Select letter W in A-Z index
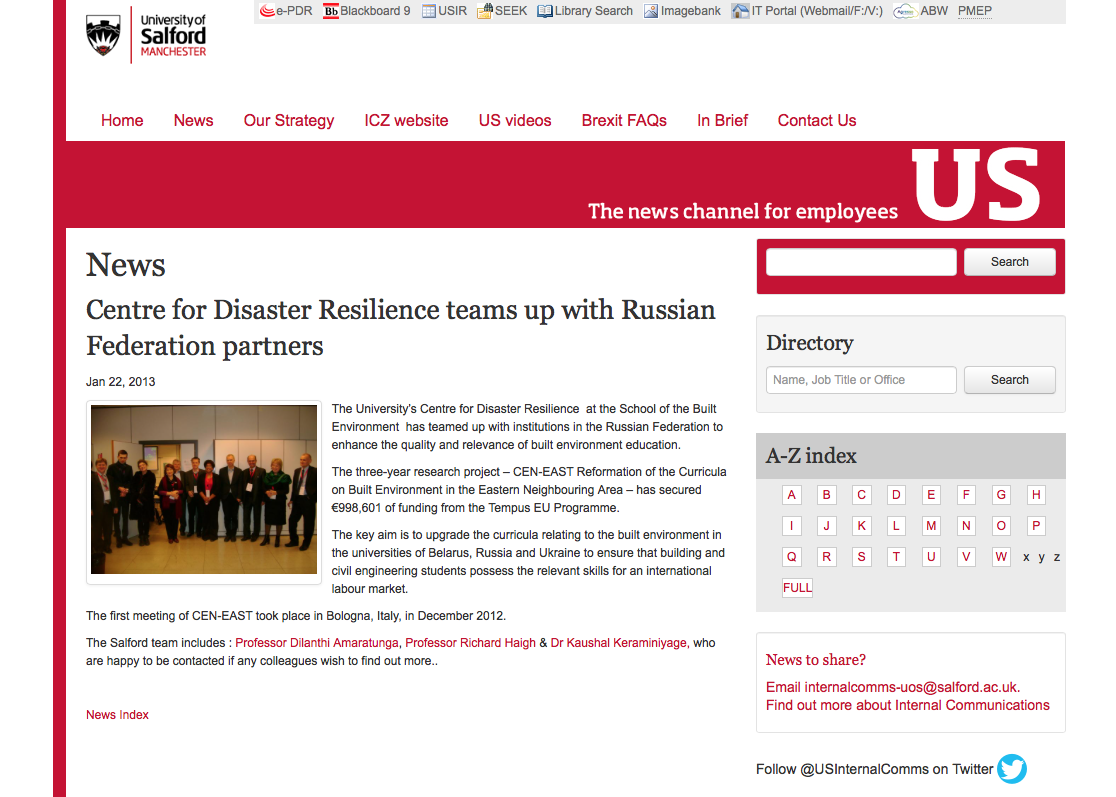The image size is (1116, 797). [1001, 556]
